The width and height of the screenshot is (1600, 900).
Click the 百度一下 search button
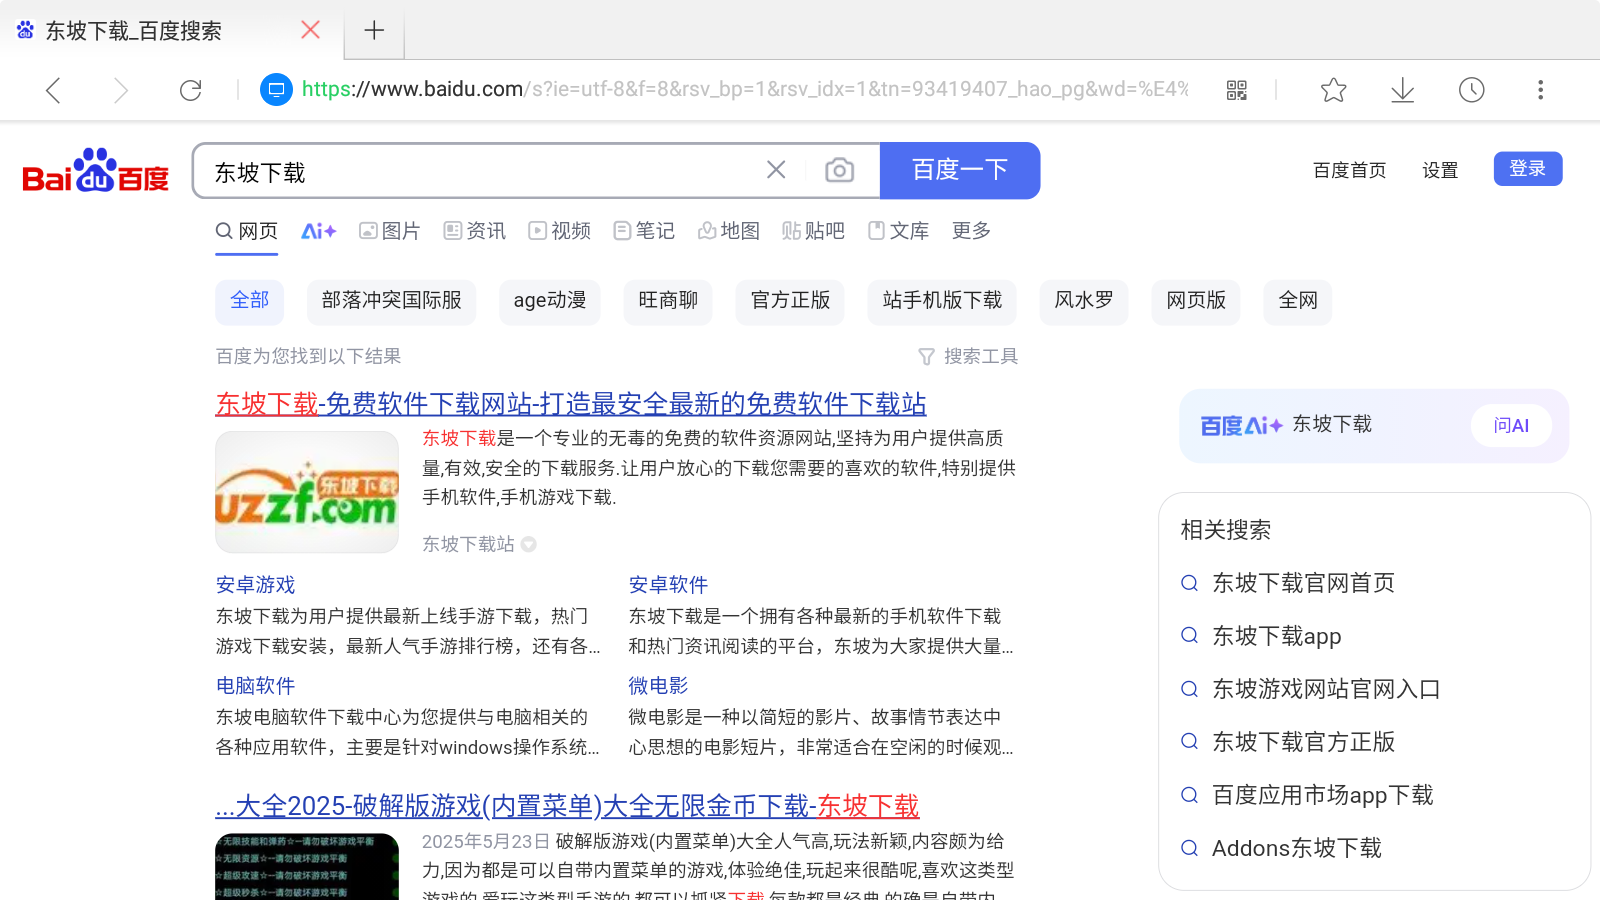(x=960, y=170)
